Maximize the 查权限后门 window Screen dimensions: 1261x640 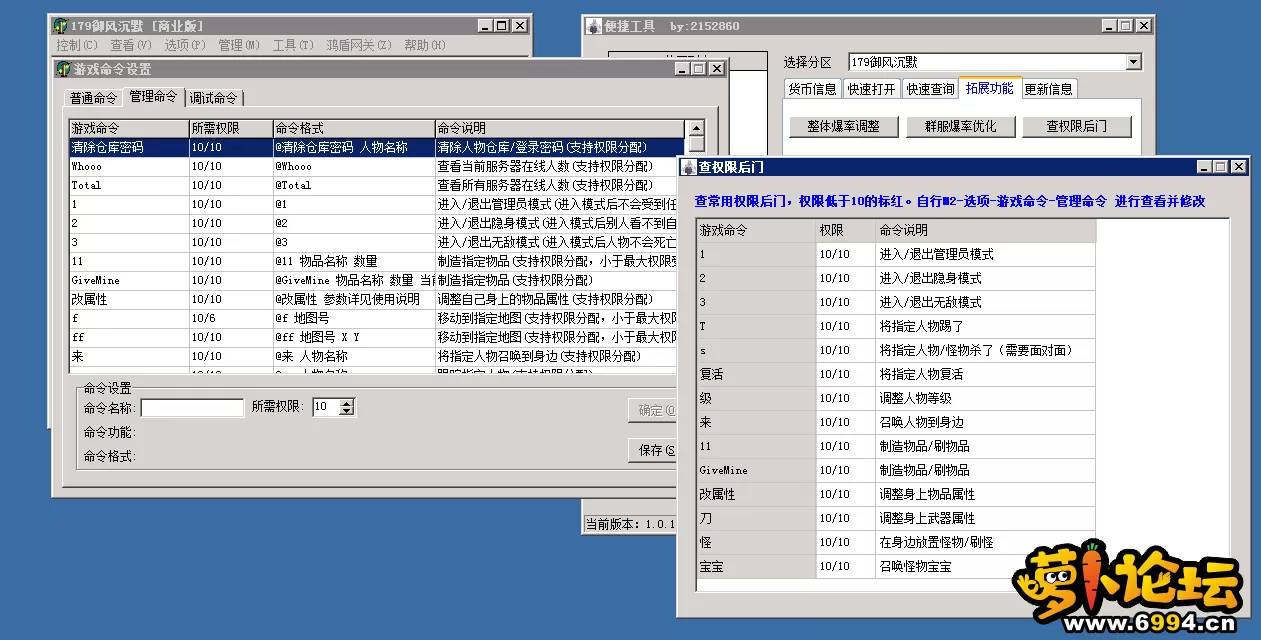[1221, 167]
